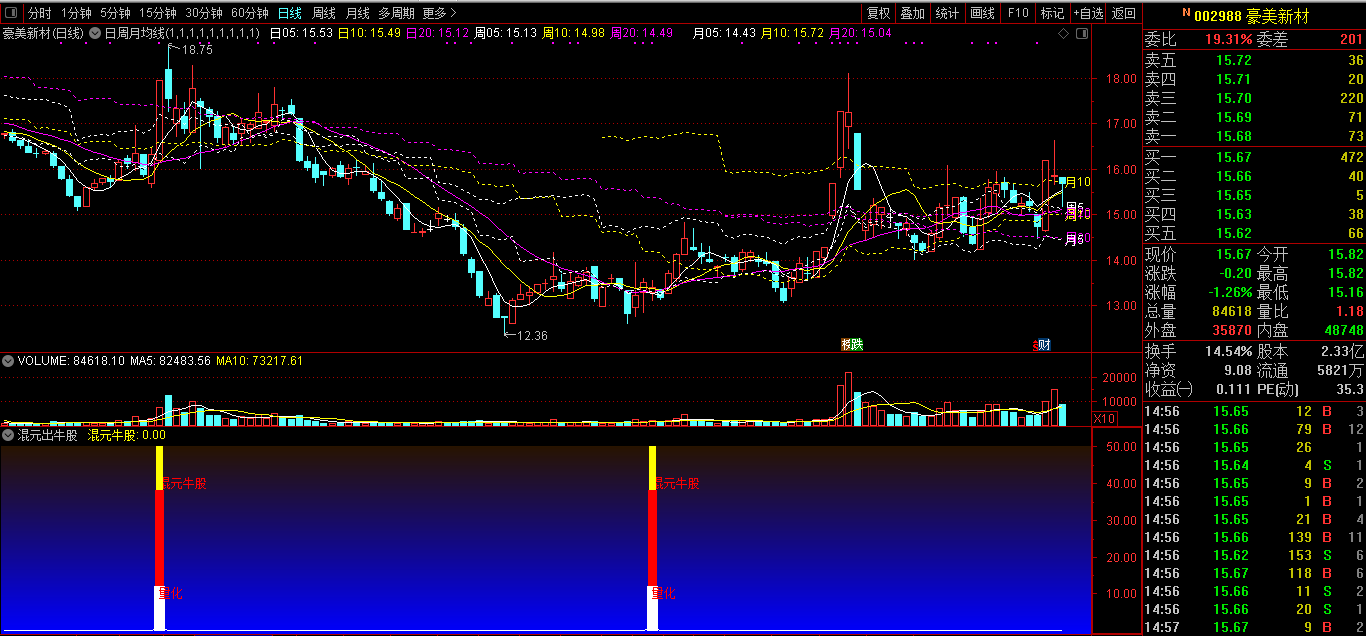Click the 月10 line label on chart
The width and height of the screenshot is (1366, 636).
point(1077,182)
